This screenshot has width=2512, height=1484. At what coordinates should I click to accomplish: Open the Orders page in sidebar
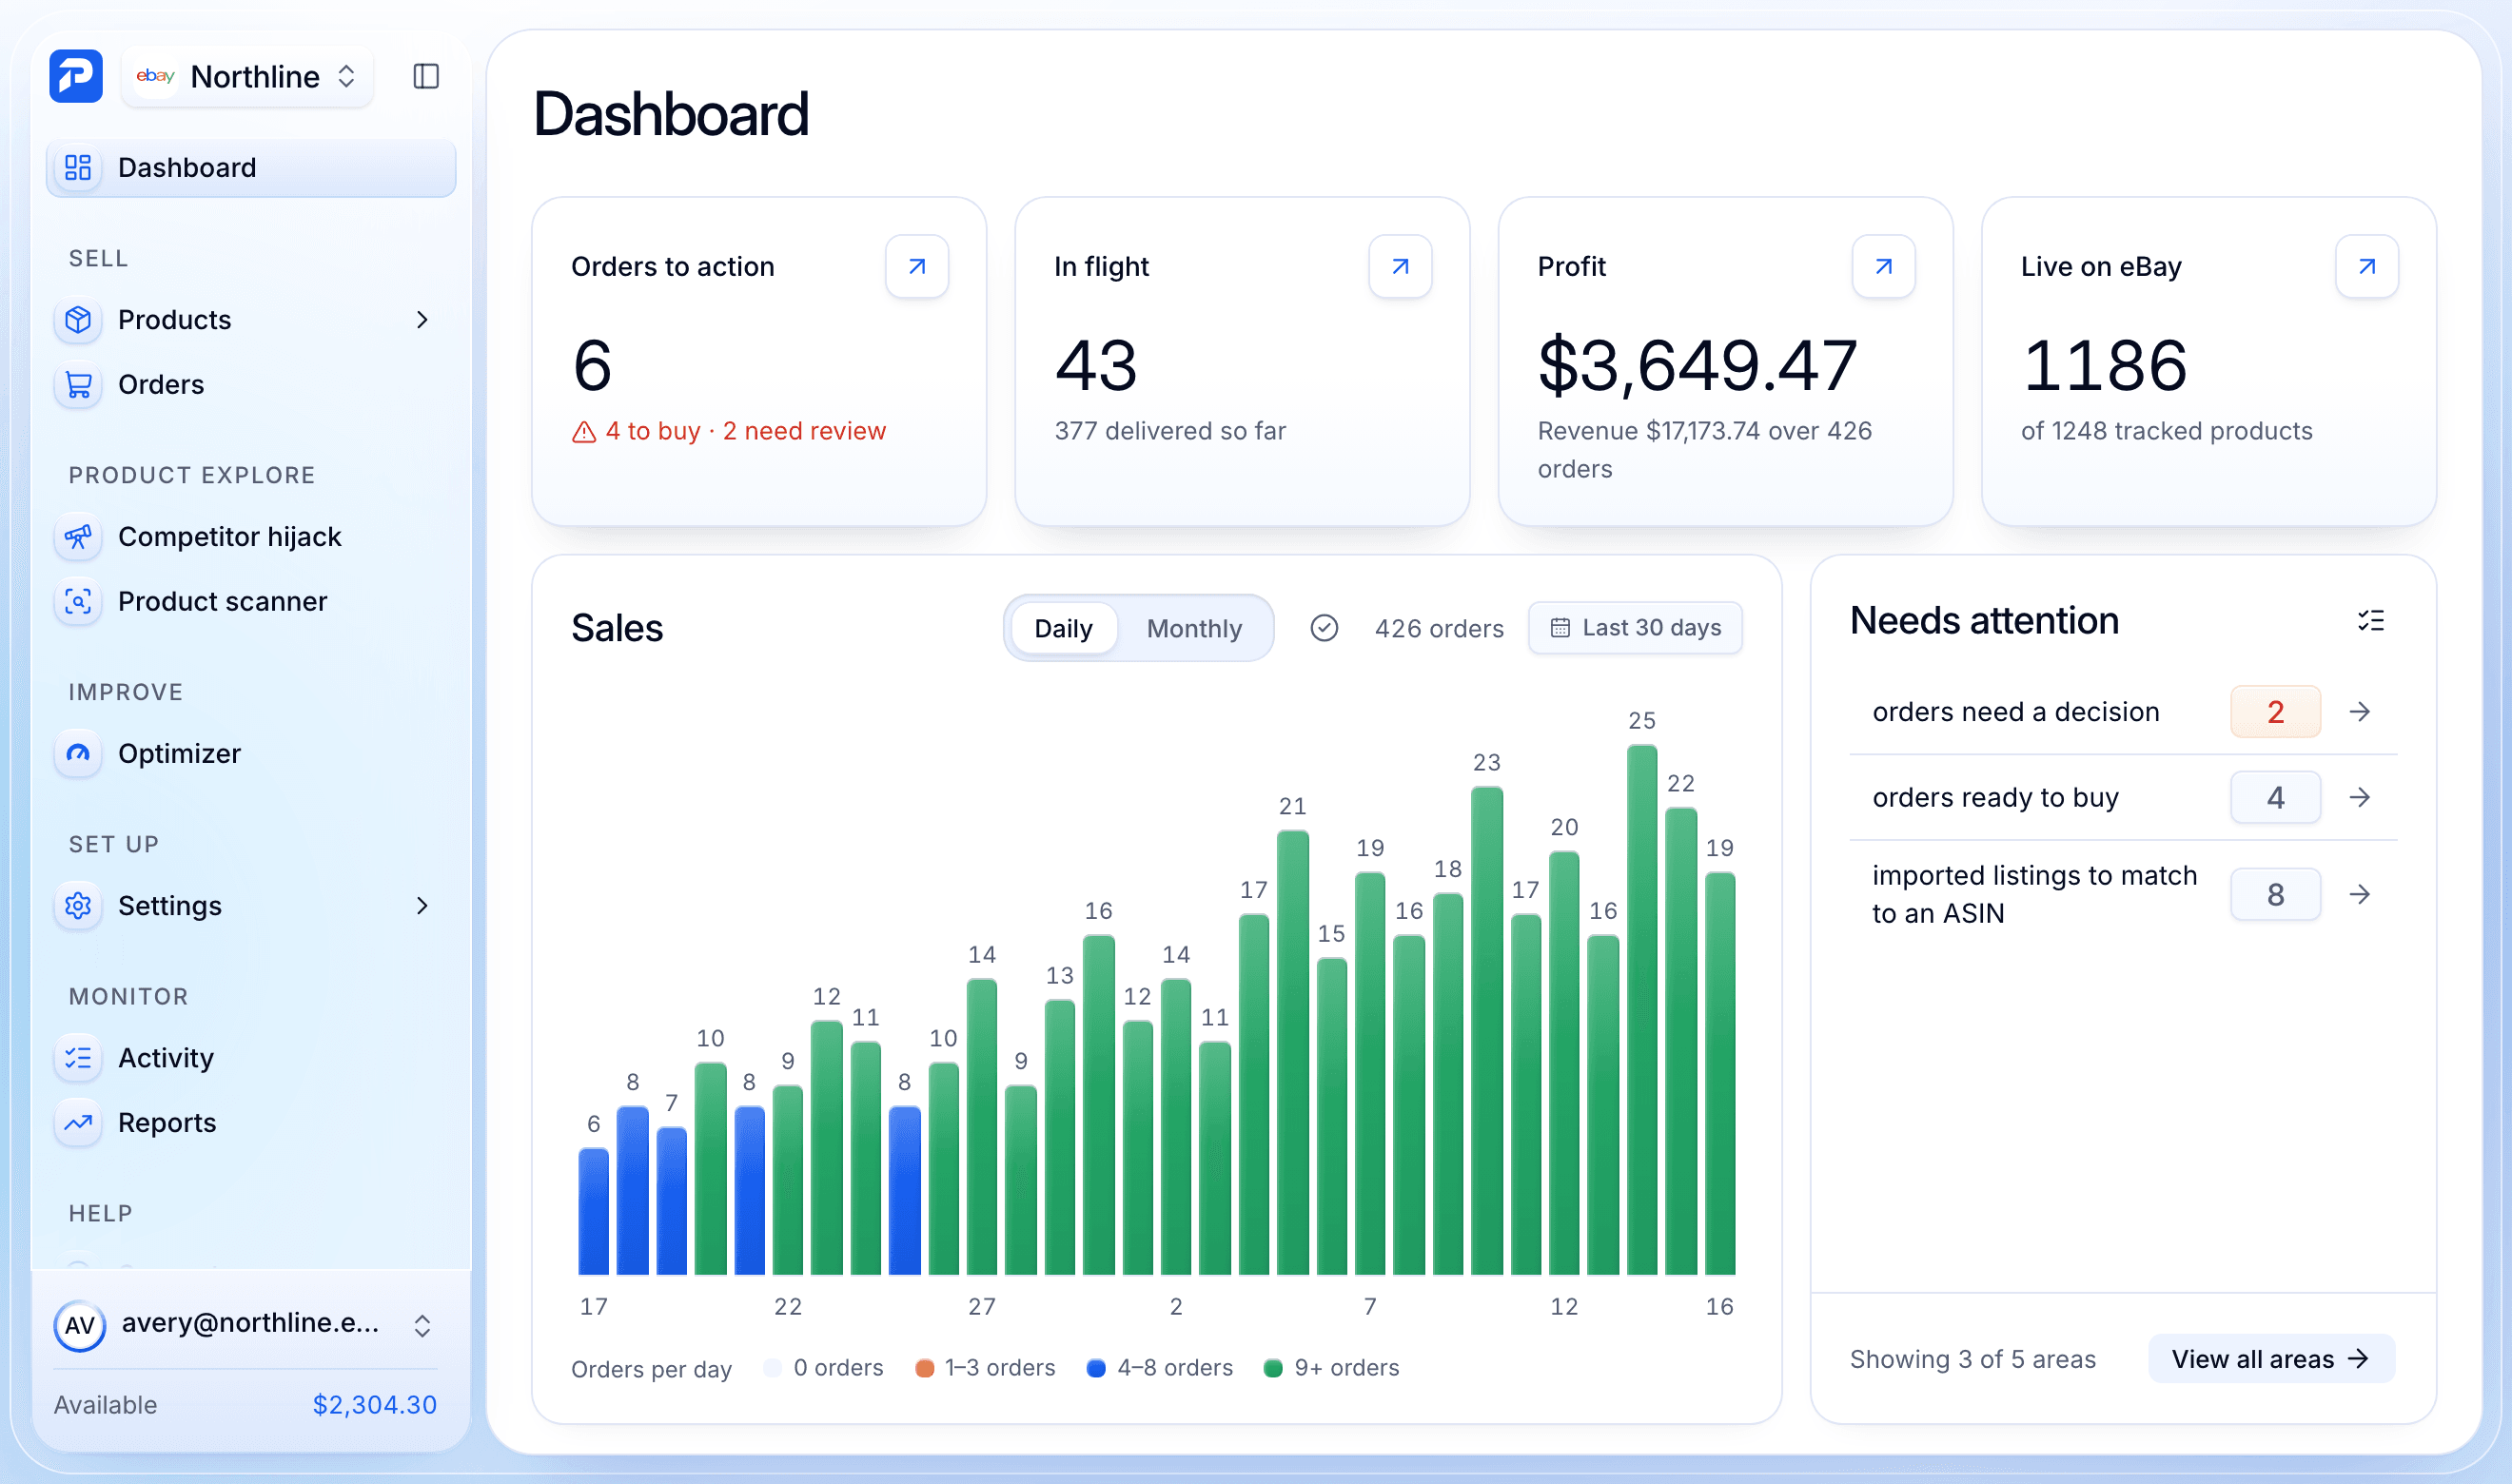coord(251,385)
